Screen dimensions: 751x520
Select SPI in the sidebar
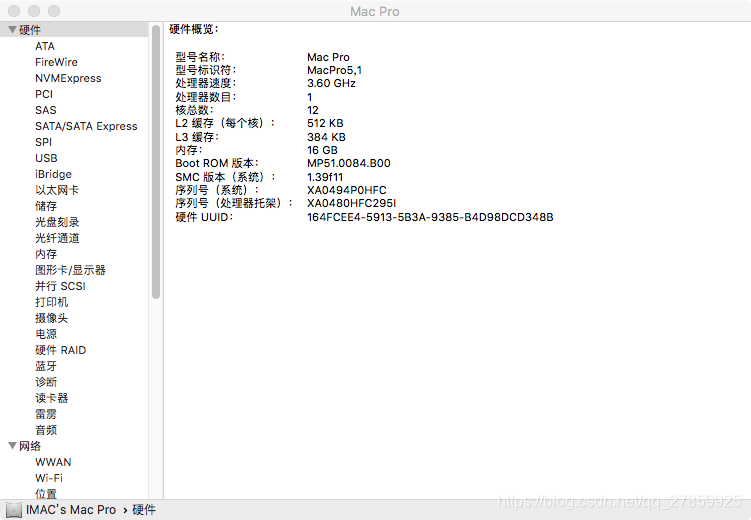43,142
